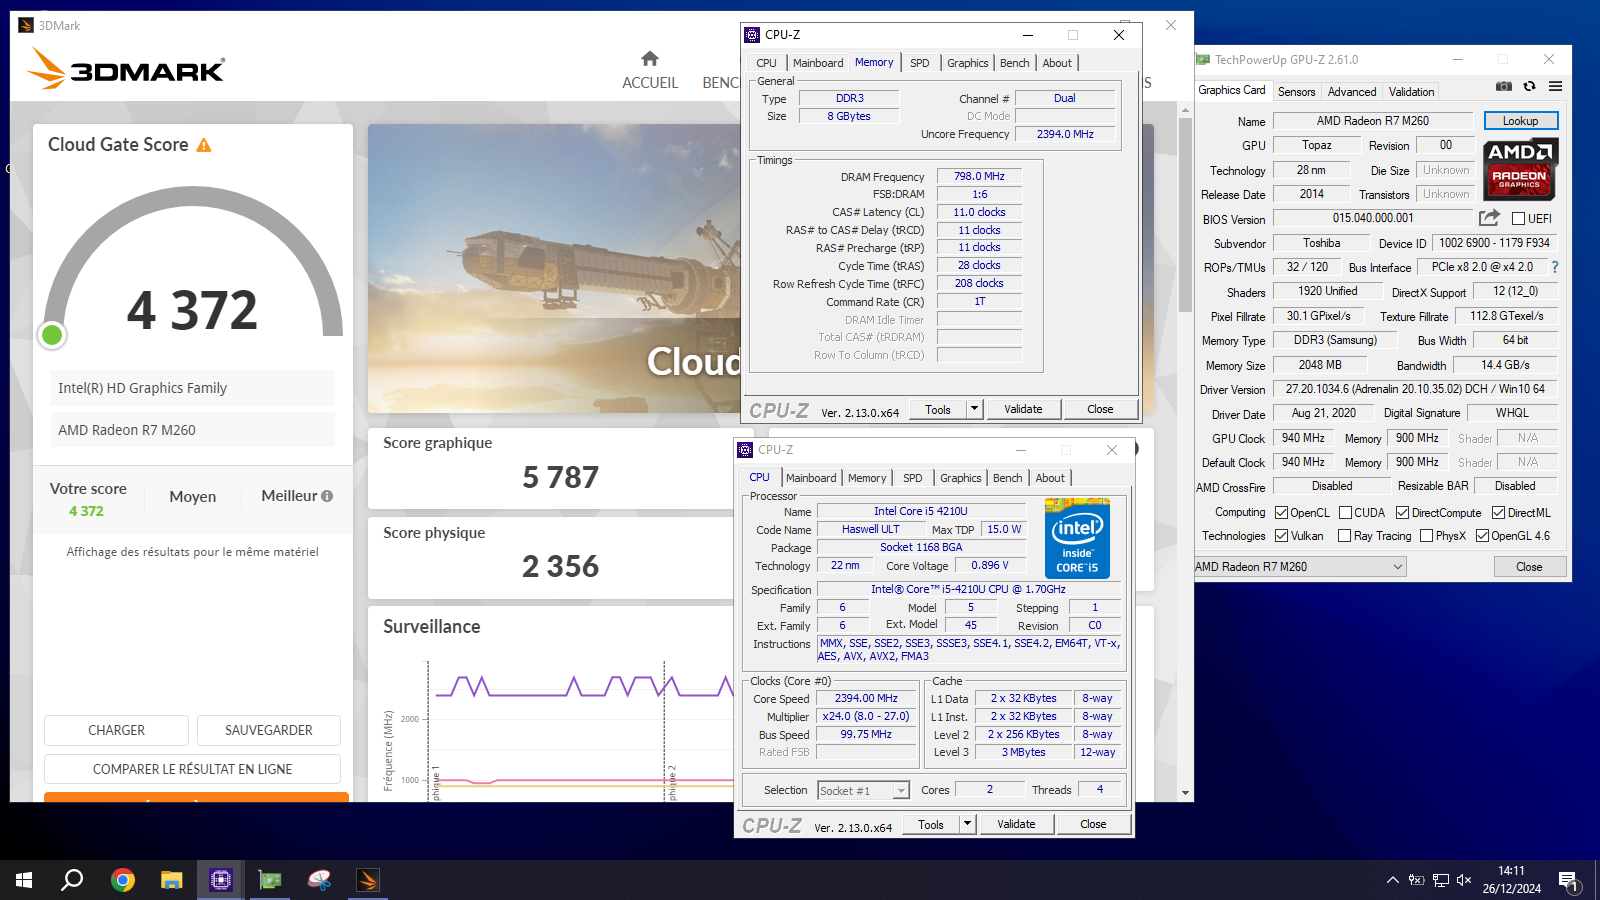Open Mainboard tab in top CPU-Z window
Screen dimensions: 1600x900
[818, 63]
